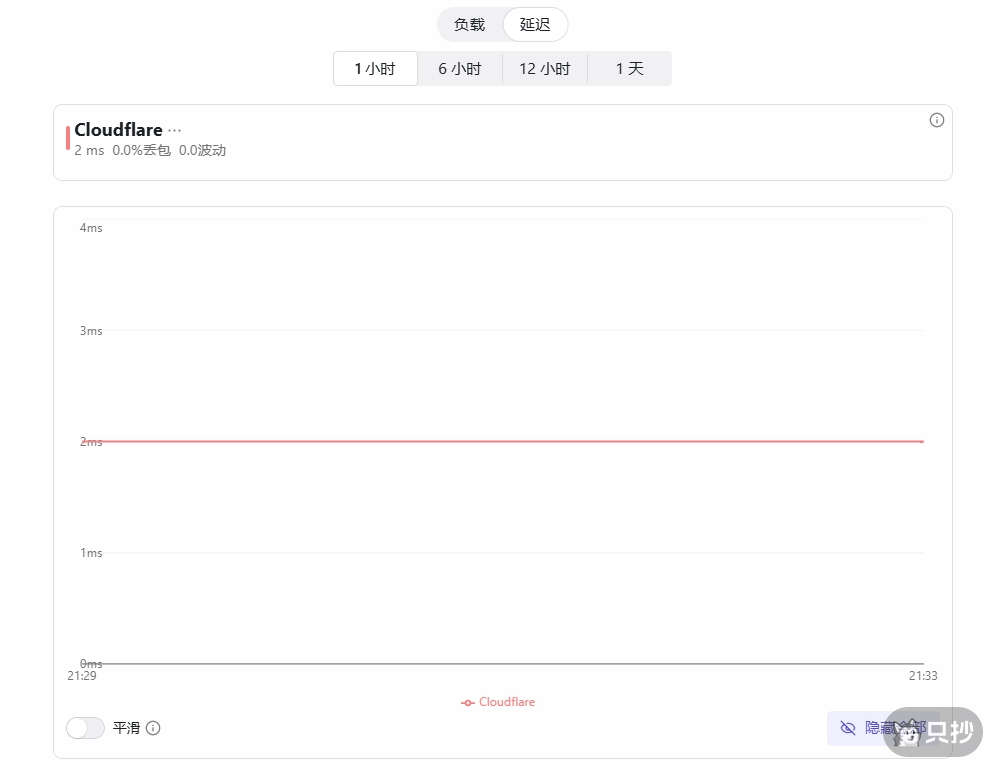Viewport: 998px width, 772px height.
Task: Click the crossed-eye icon in 隐藏全部
Action: click(848, 728)
